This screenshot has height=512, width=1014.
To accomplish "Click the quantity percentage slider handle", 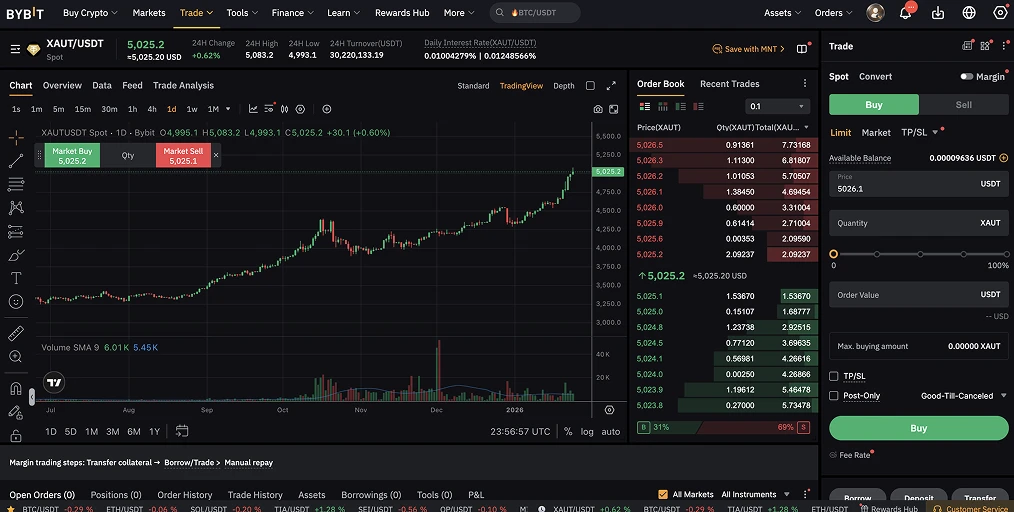I will coord(834,254).
